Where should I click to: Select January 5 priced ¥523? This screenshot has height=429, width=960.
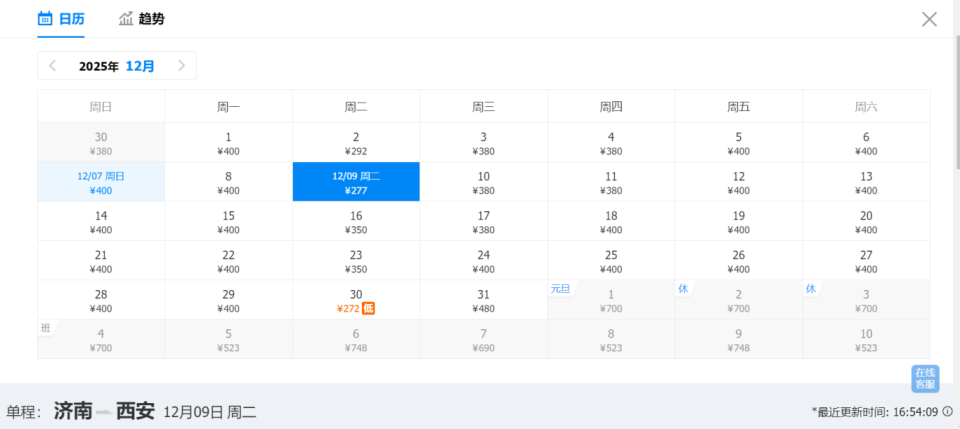[x=228, y=339]
